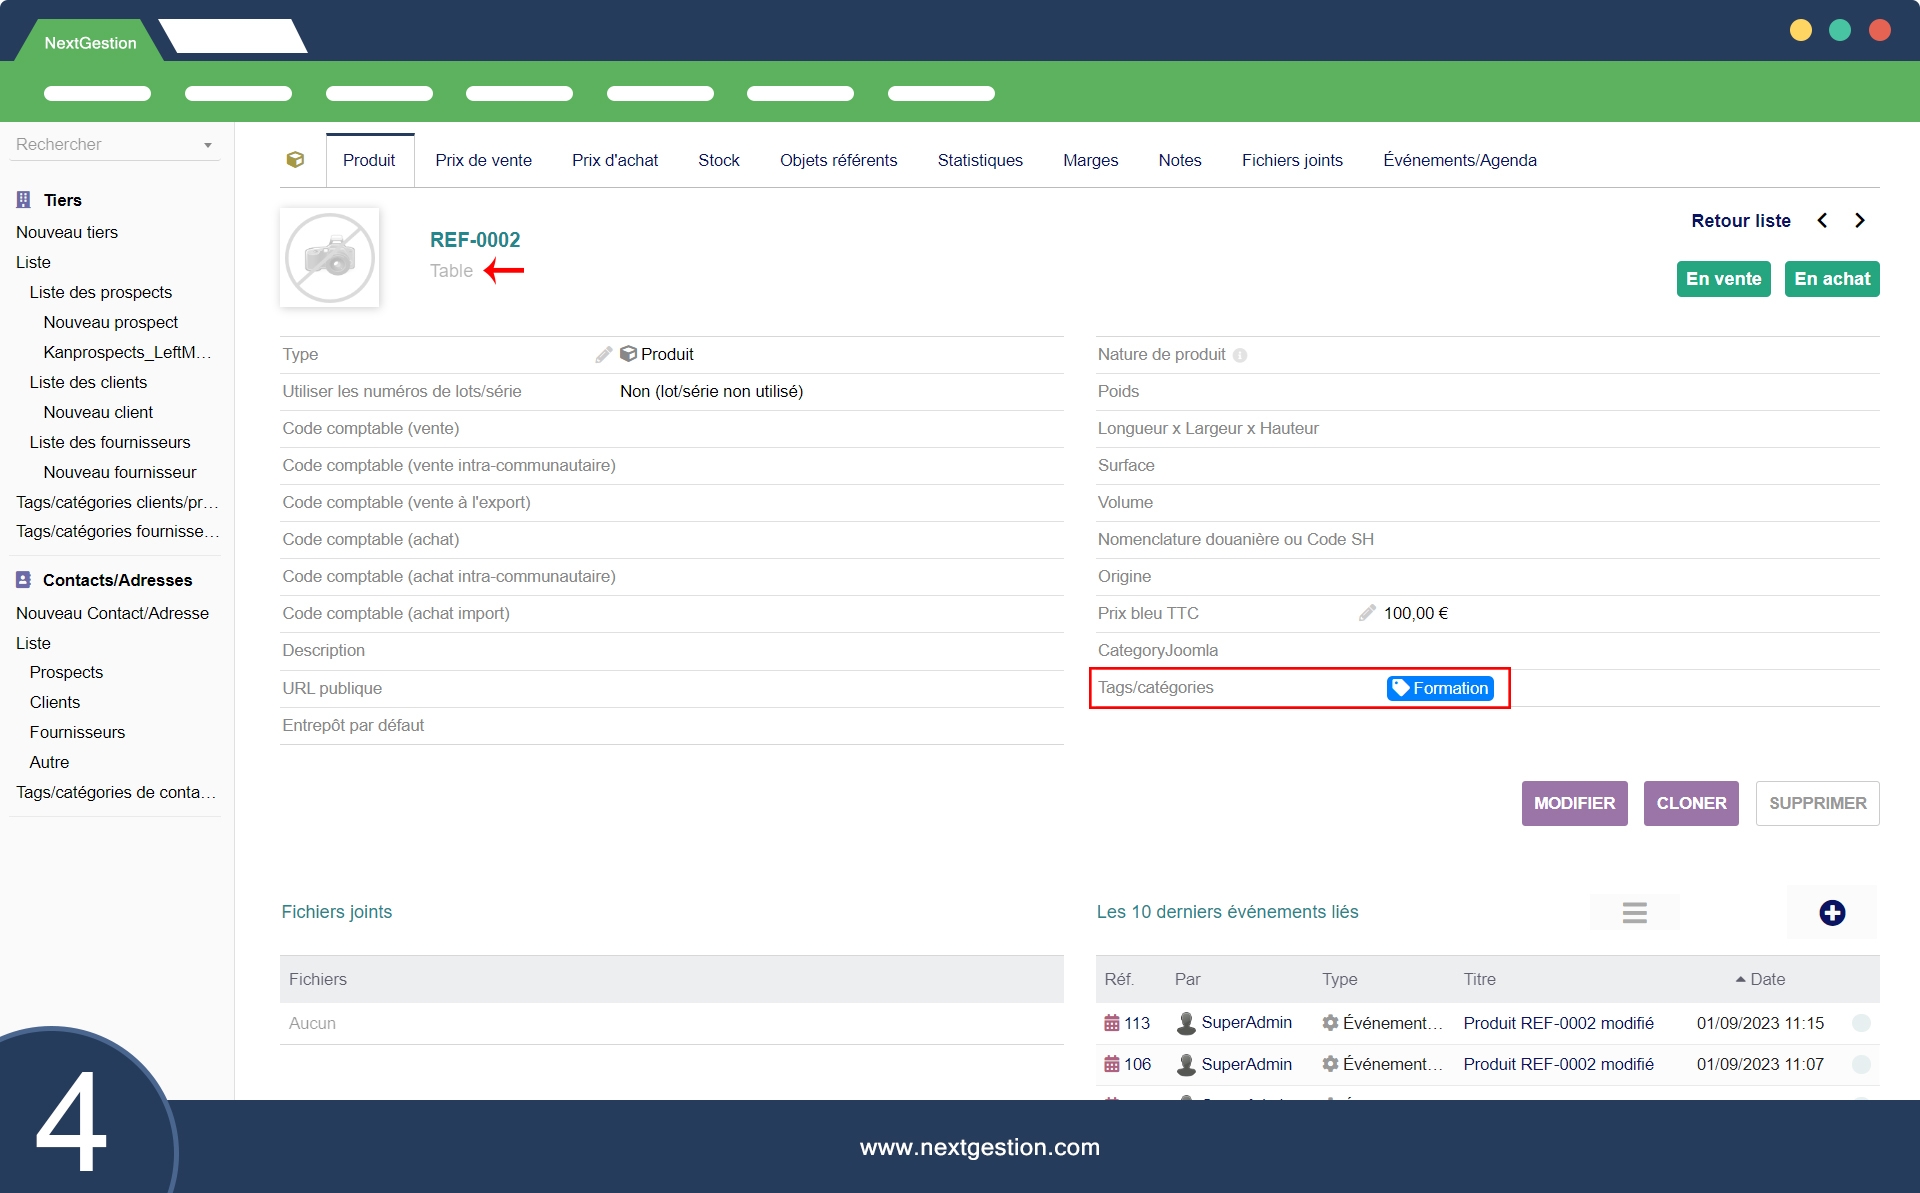Click the product photo placeholder thumbnail
This screenshot has height=1193, width=1920.
click(x=329, y=258)
